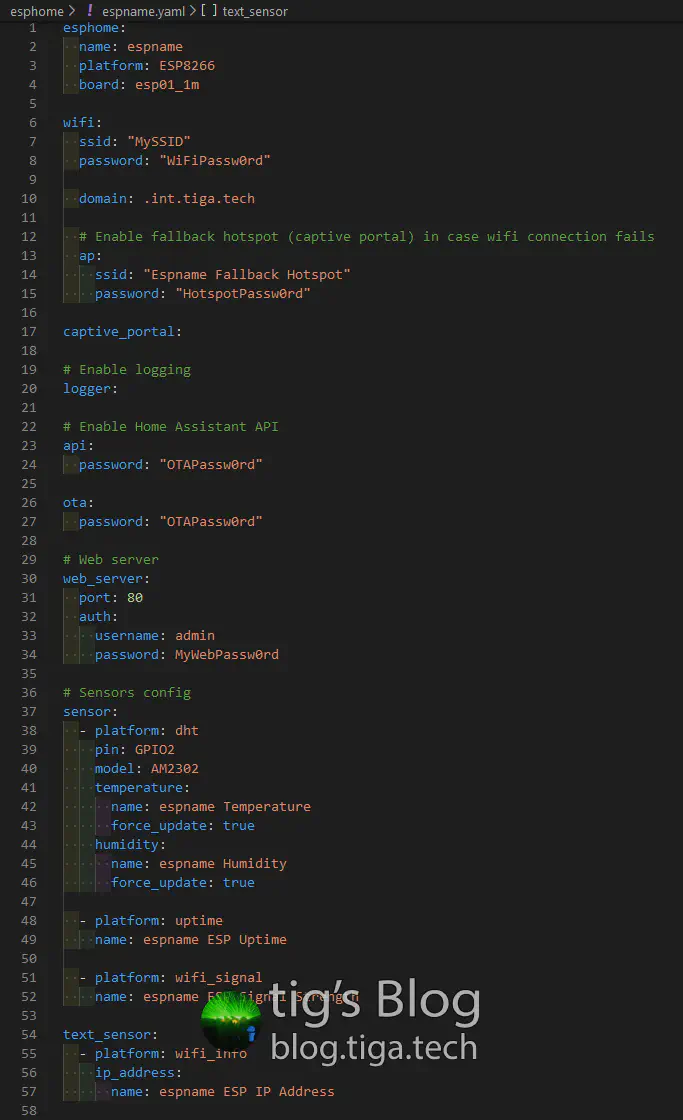Click the chevron after espname.yaml breadcrumb

[193, 11]
